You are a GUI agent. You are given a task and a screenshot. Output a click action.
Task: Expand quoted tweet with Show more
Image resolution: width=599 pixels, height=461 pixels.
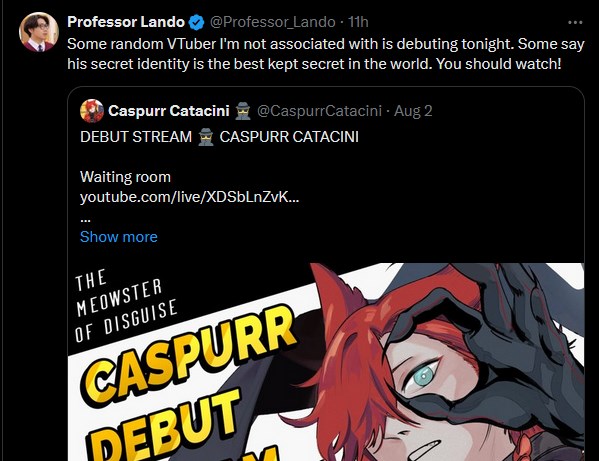click(119, 237)
